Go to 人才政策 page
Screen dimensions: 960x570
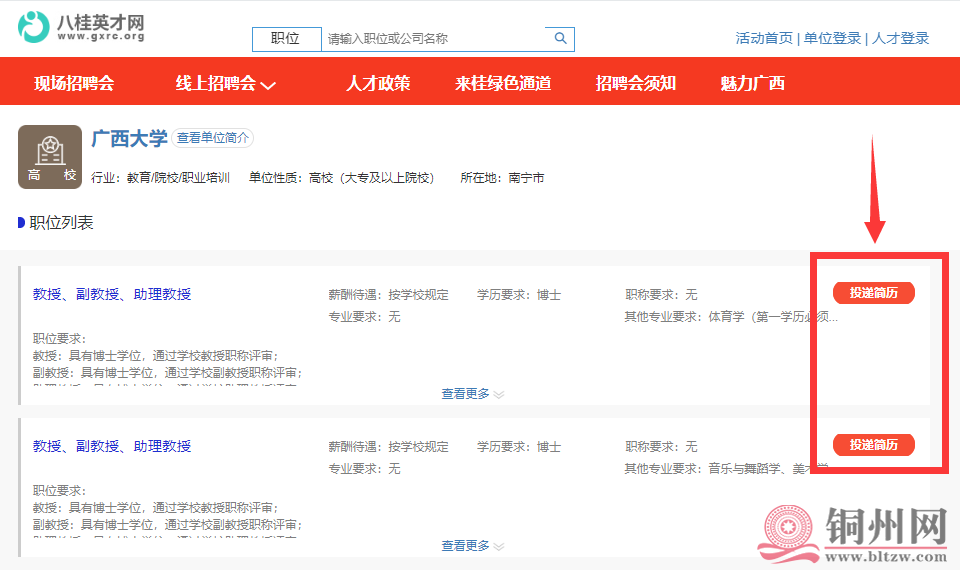[378, 83]
